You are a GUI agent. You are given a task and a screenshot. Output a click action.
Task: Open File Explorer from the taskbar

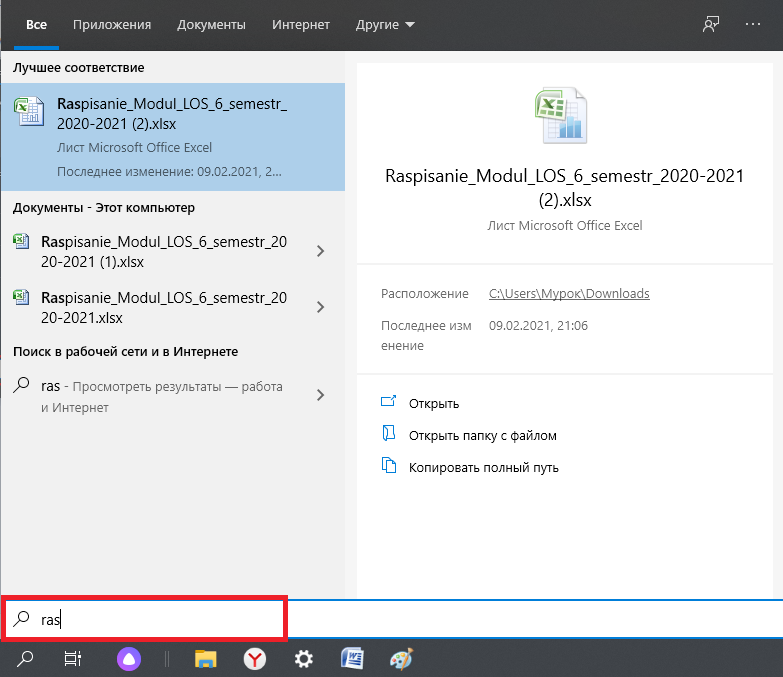coord(205,659)
